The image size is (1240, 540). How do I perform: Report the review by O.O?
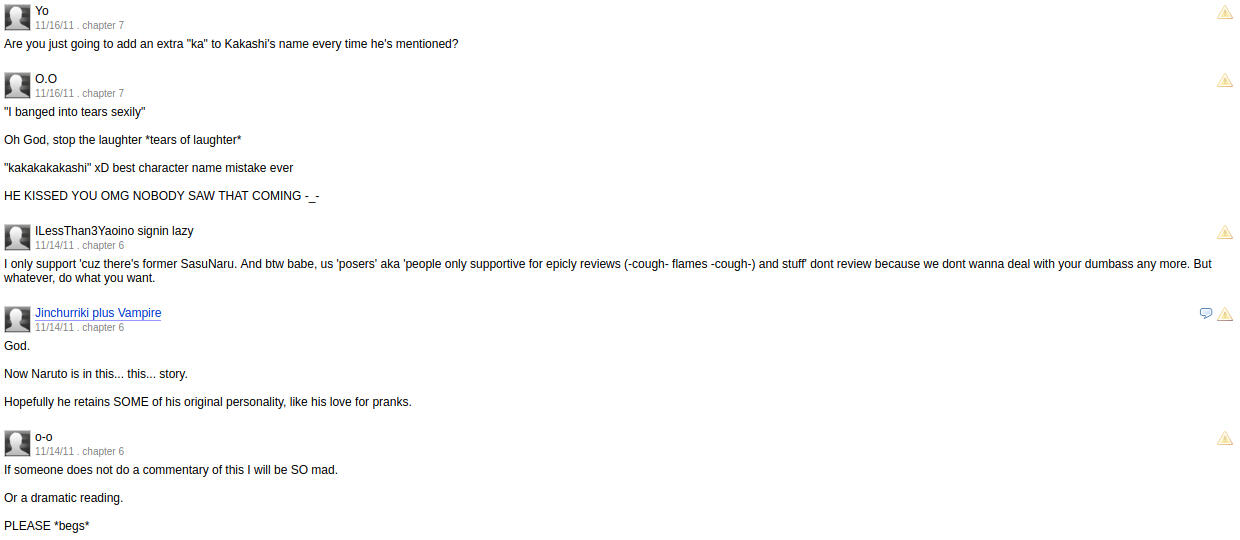click(1224, 81)
